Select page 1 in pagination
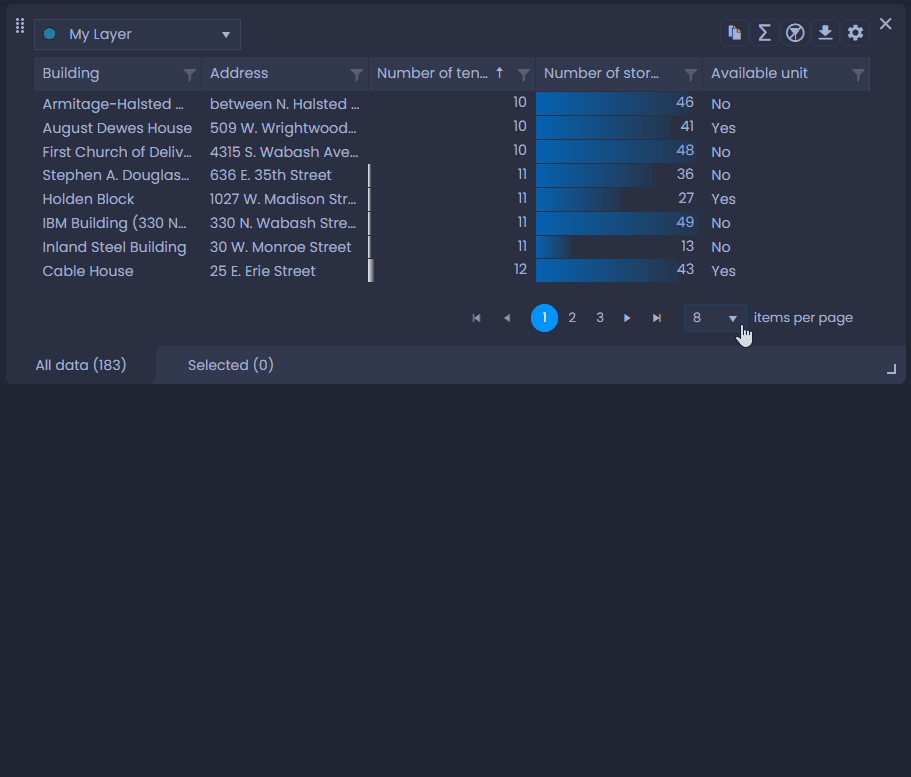This screenshot has width=911, height=777. tap(544, 318)
